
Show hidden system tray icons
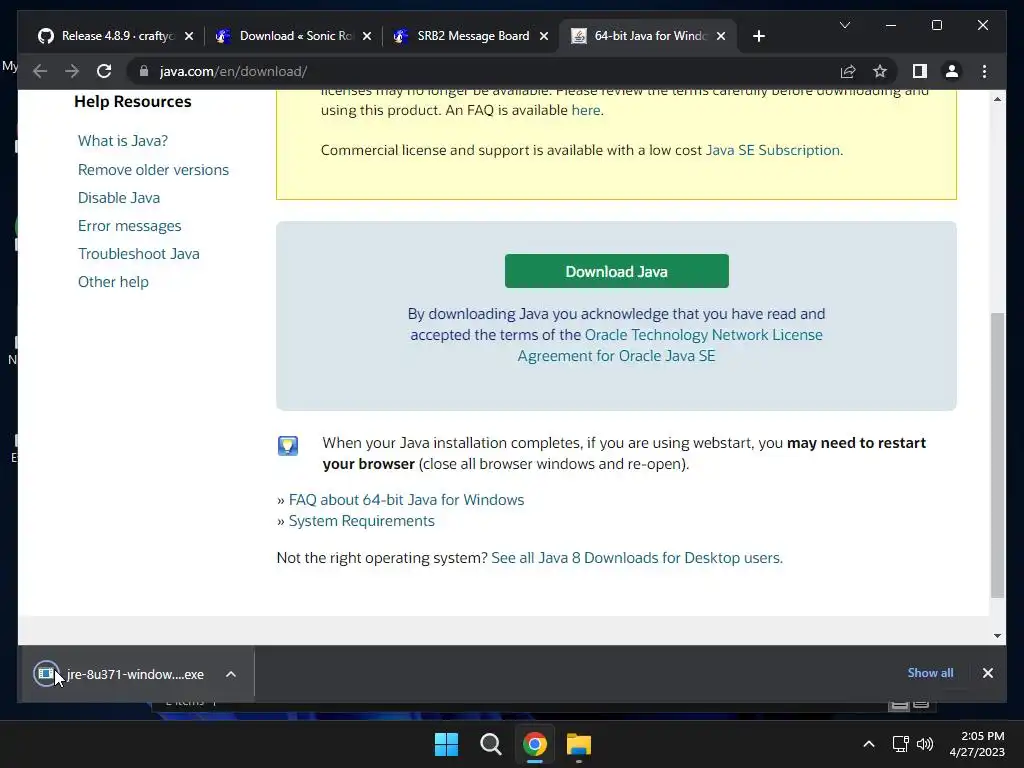coord(869,744)
